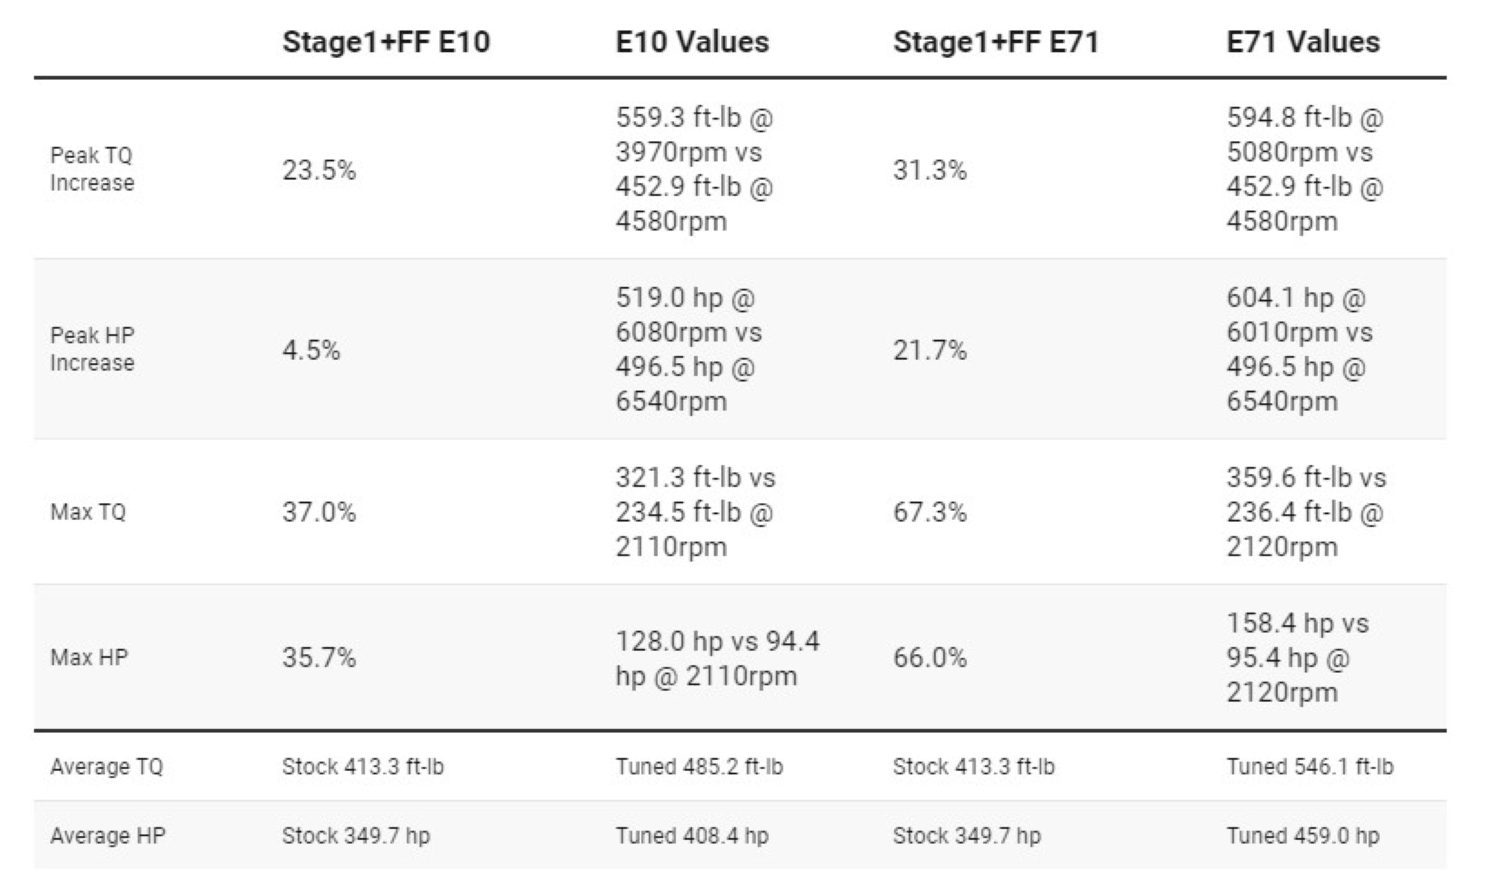Click the Tuned 546.1 ft-lb cell

click(x=1310, y=767)
